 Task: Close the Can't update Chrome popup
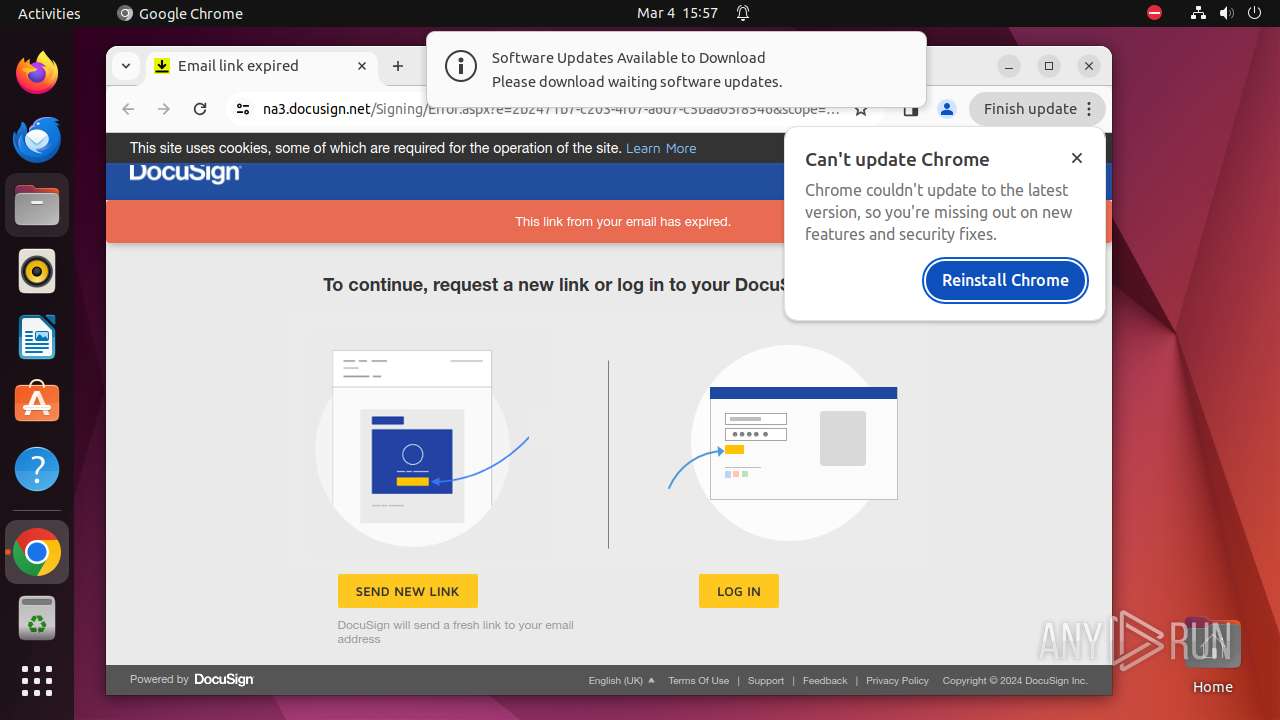(1077, 158)
